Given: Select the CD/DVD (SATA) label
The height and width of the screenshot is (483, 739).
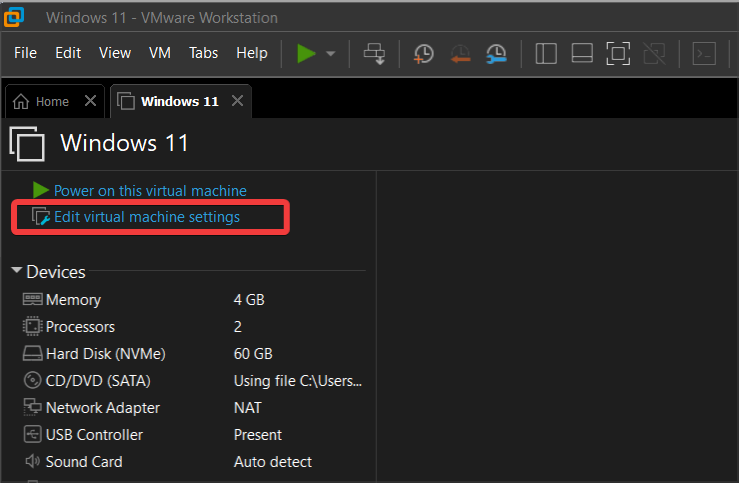Looking at the screenshot, I should [98, 381].
